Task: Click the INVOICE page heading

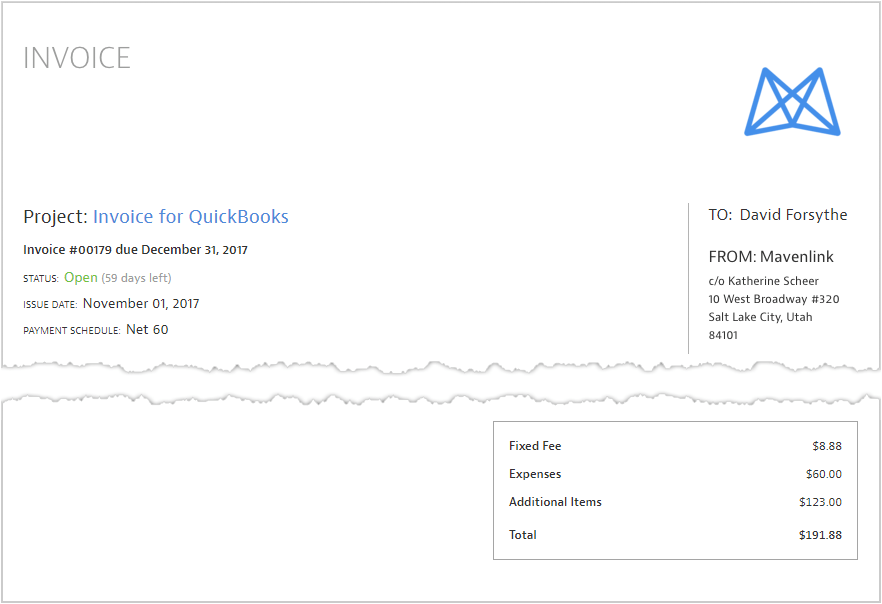Action: tap(77, 58)
